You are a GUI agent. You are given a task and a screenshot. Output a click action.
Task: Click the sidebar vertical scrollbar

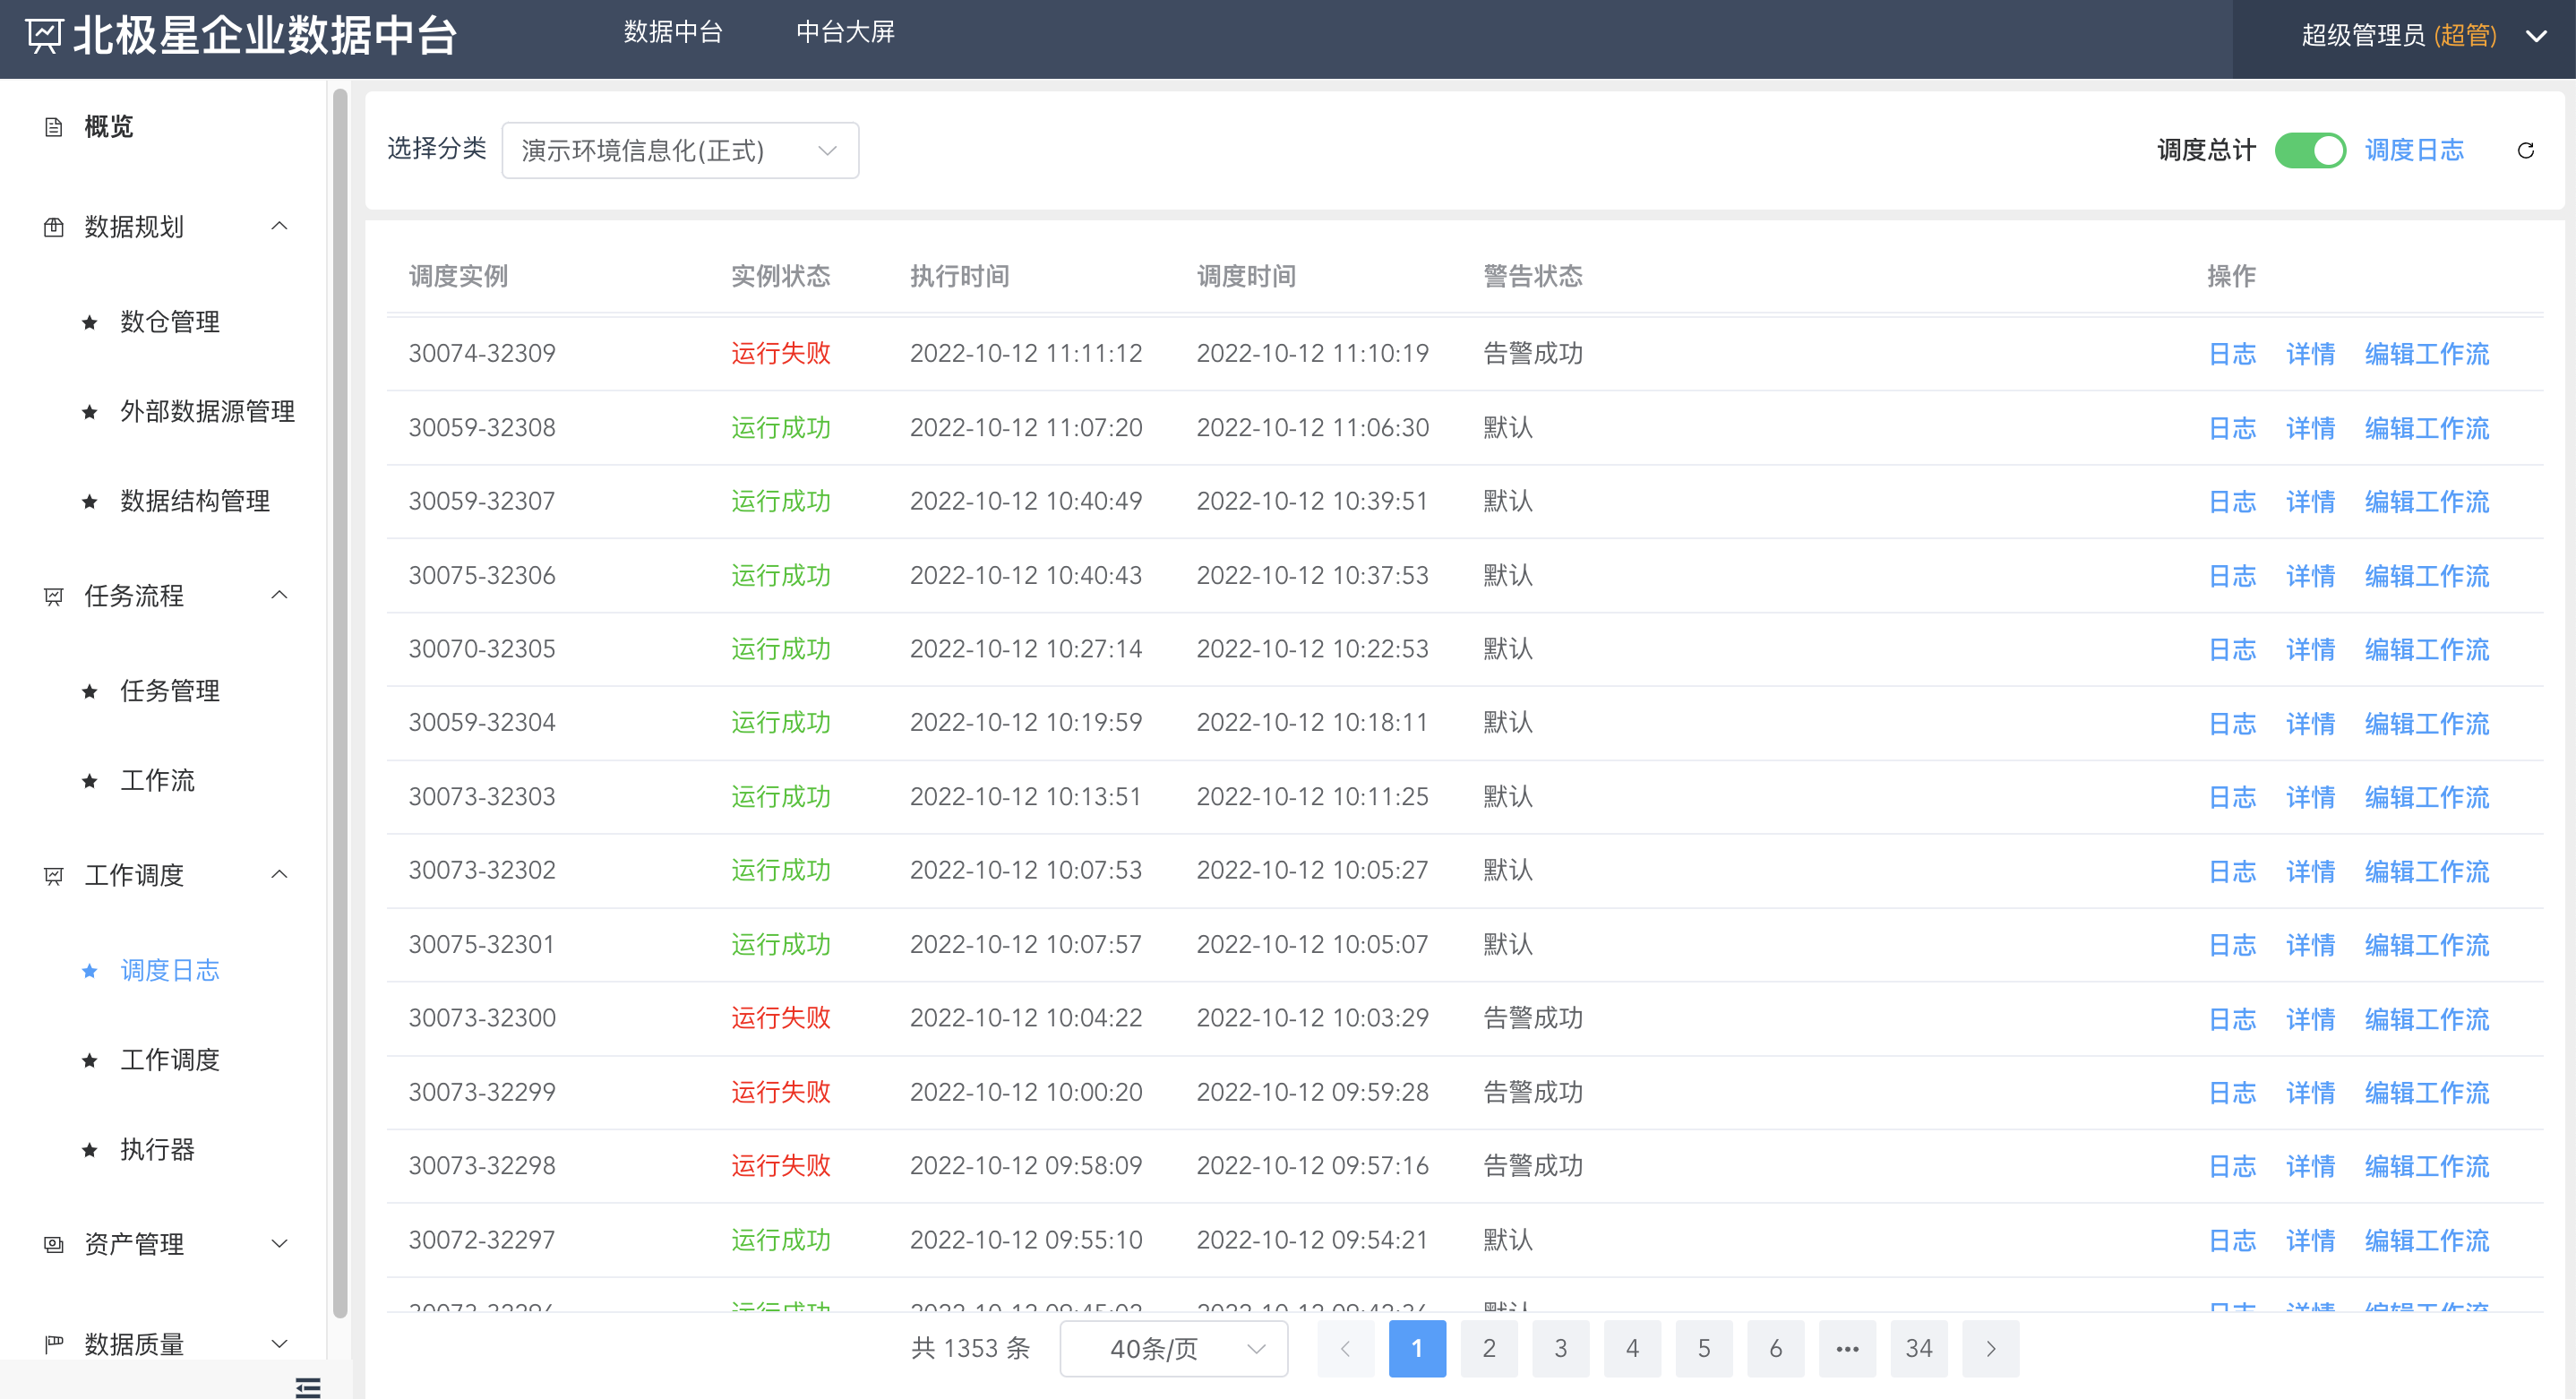[340, 704]
